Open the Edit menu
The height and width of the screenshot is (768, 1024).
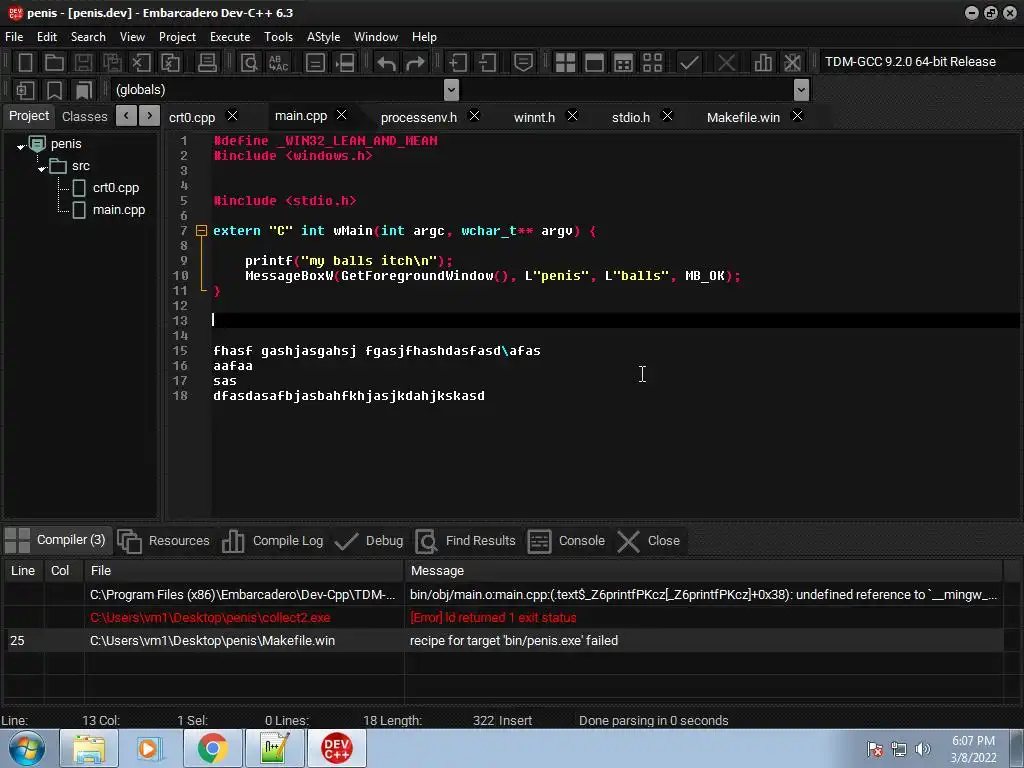pyautogui.click(x=47, y=37)
